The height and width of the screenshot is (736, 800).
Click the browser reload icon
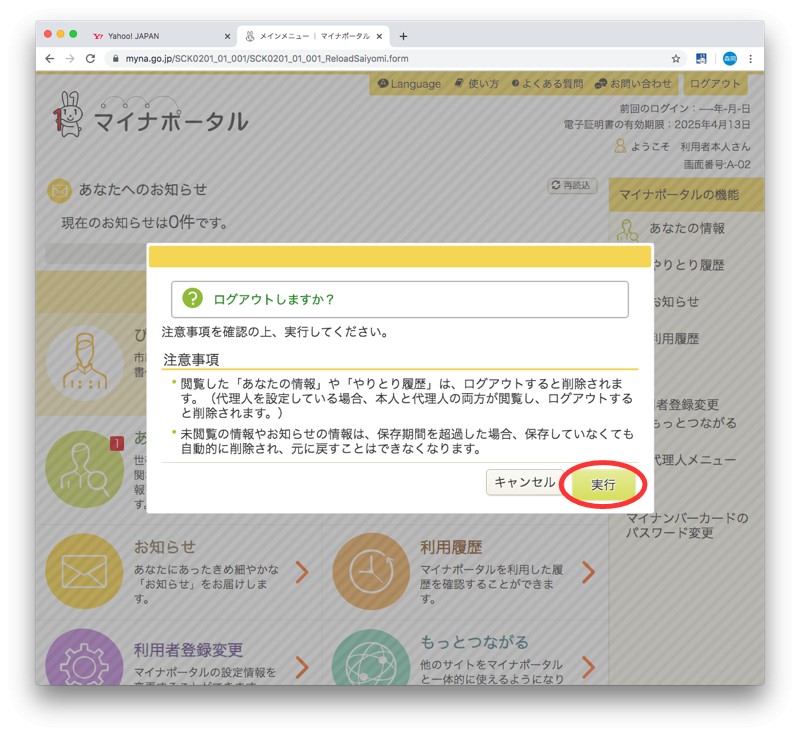pos(91,59)
